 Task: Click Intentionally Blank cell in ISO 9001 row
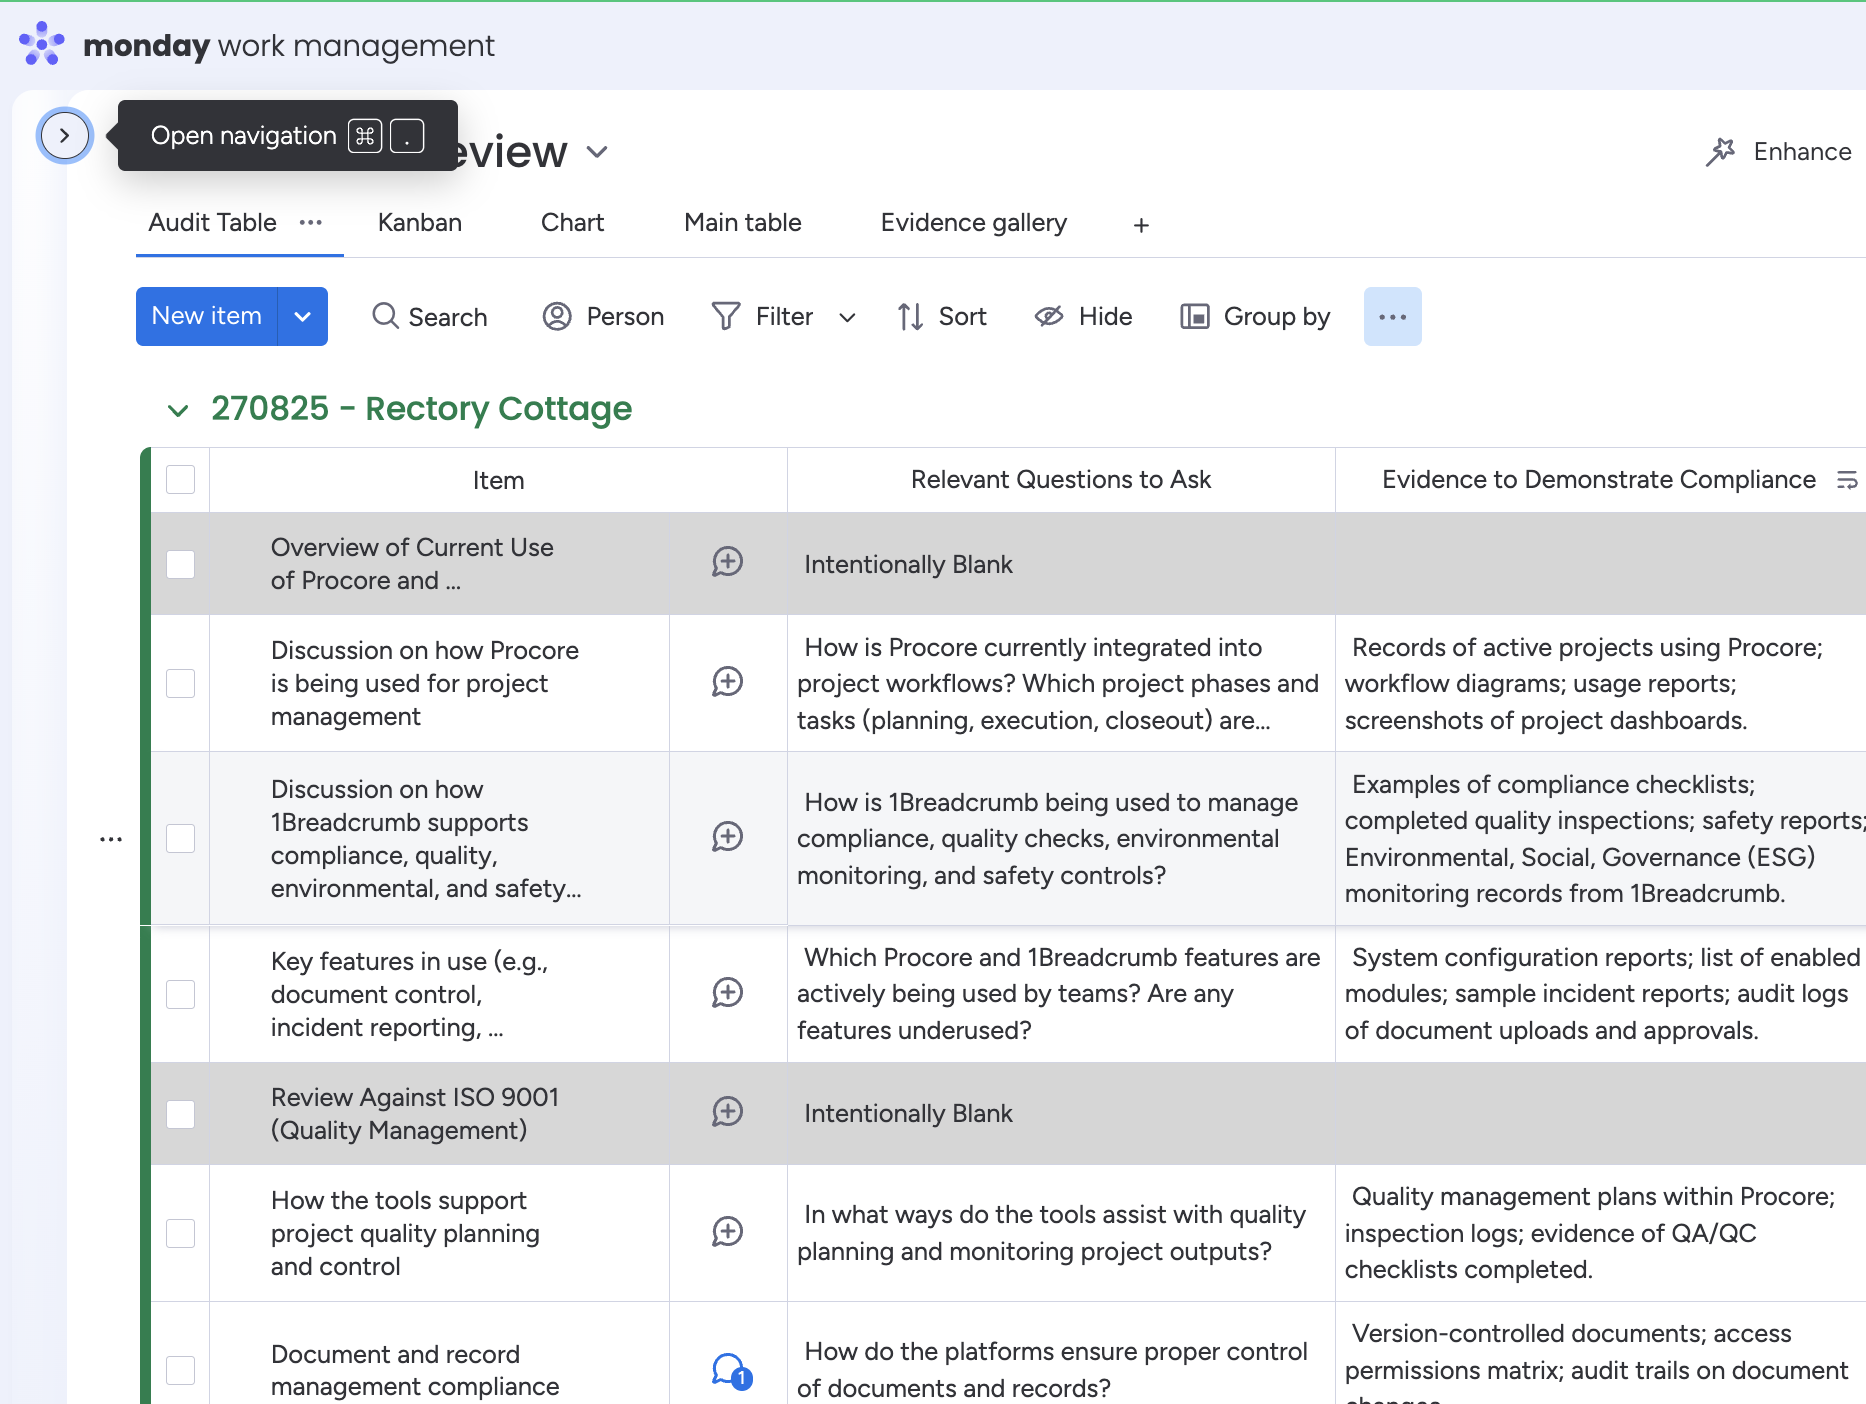point(1061,1113)
